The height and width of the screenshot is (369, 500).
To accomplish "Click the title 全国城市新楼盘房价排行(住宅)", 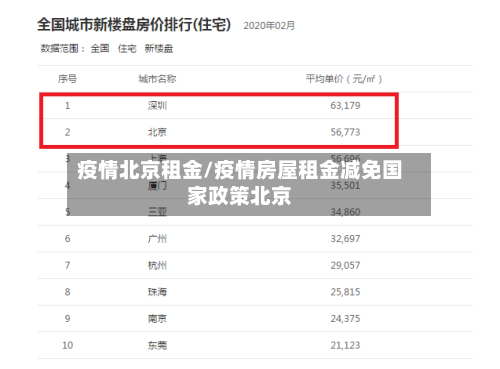I will coord(134,25).
